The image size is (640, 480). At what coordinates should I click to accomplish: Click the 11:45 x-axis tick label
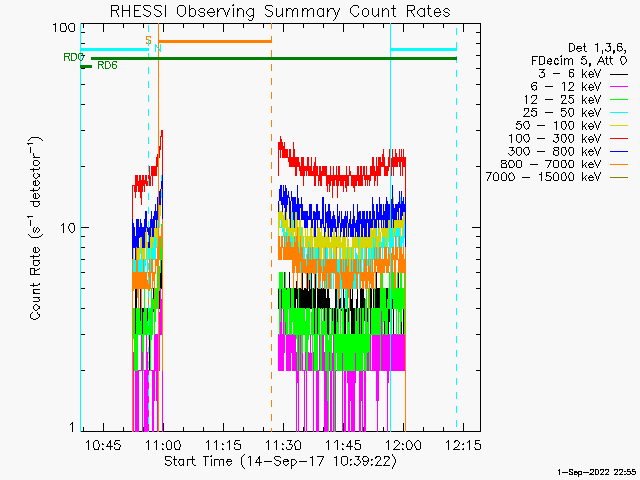pos(343,445)
